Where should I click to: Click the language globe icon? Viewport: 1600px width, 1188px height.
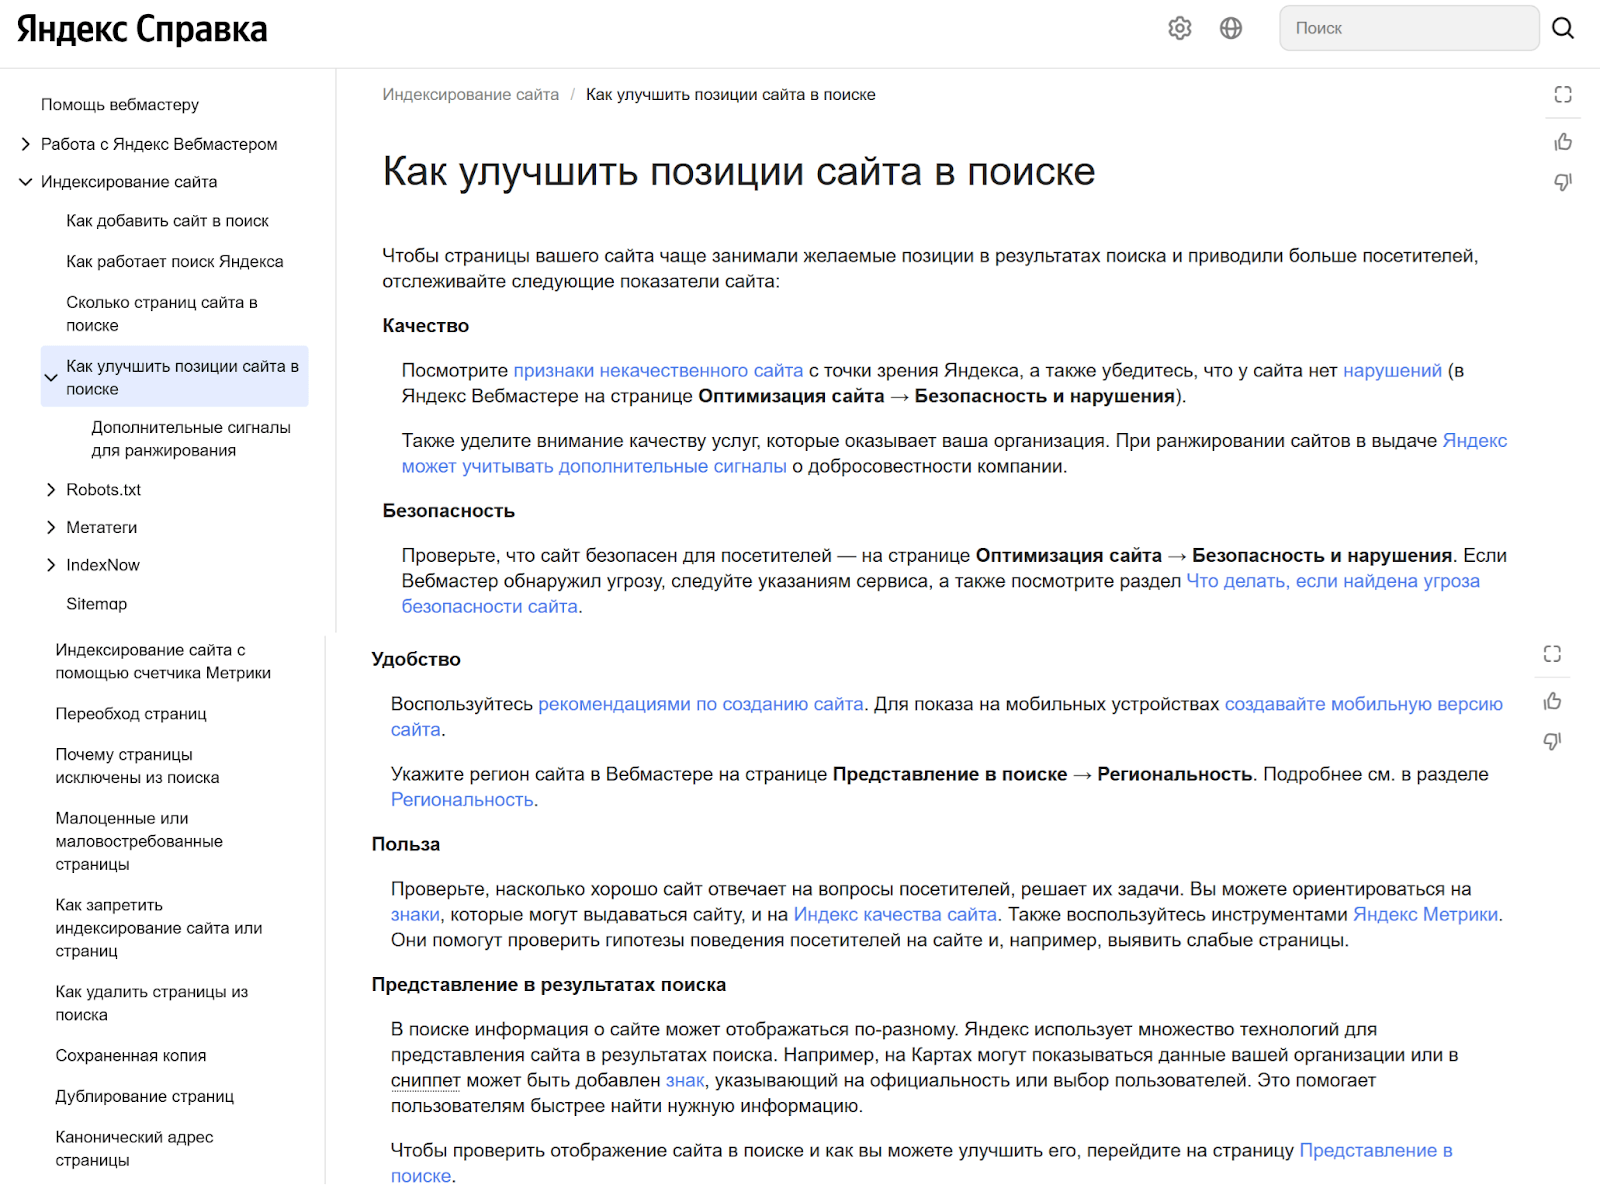[x=1231, y=28]
